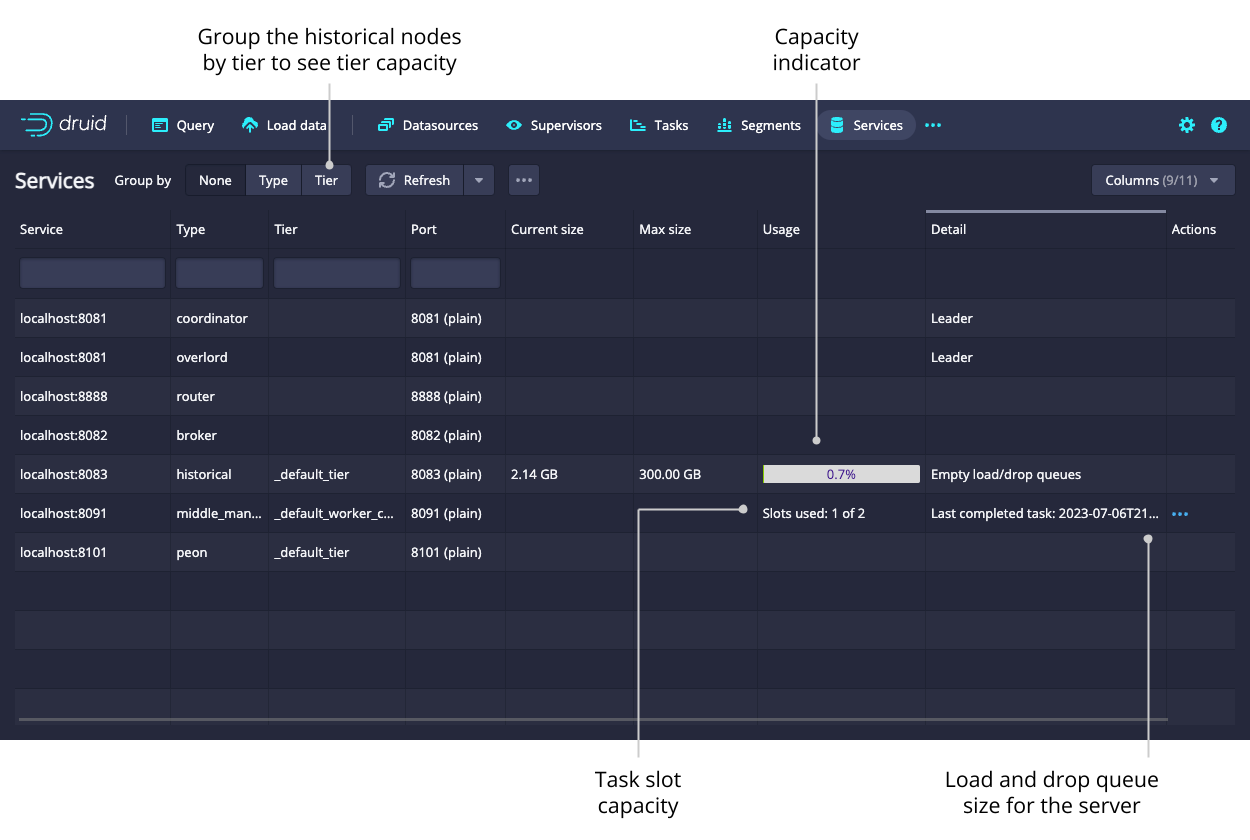Go to Load data
Screen dimensions: 1250x840
pyautogui.click(x=285, y=125)
